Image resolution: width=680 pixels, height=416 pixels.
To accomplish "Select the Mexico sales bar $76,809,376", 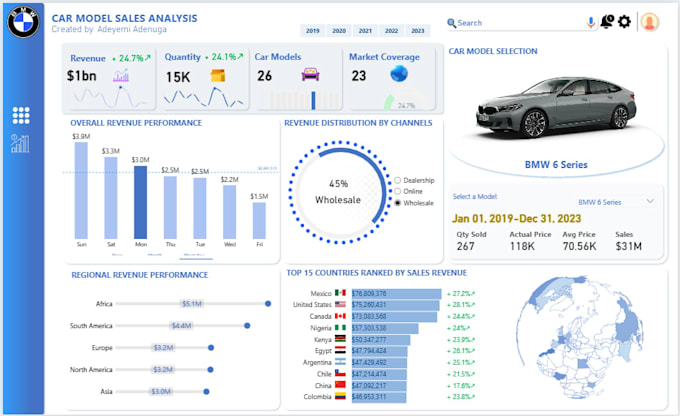I will [x=396, y=293].
